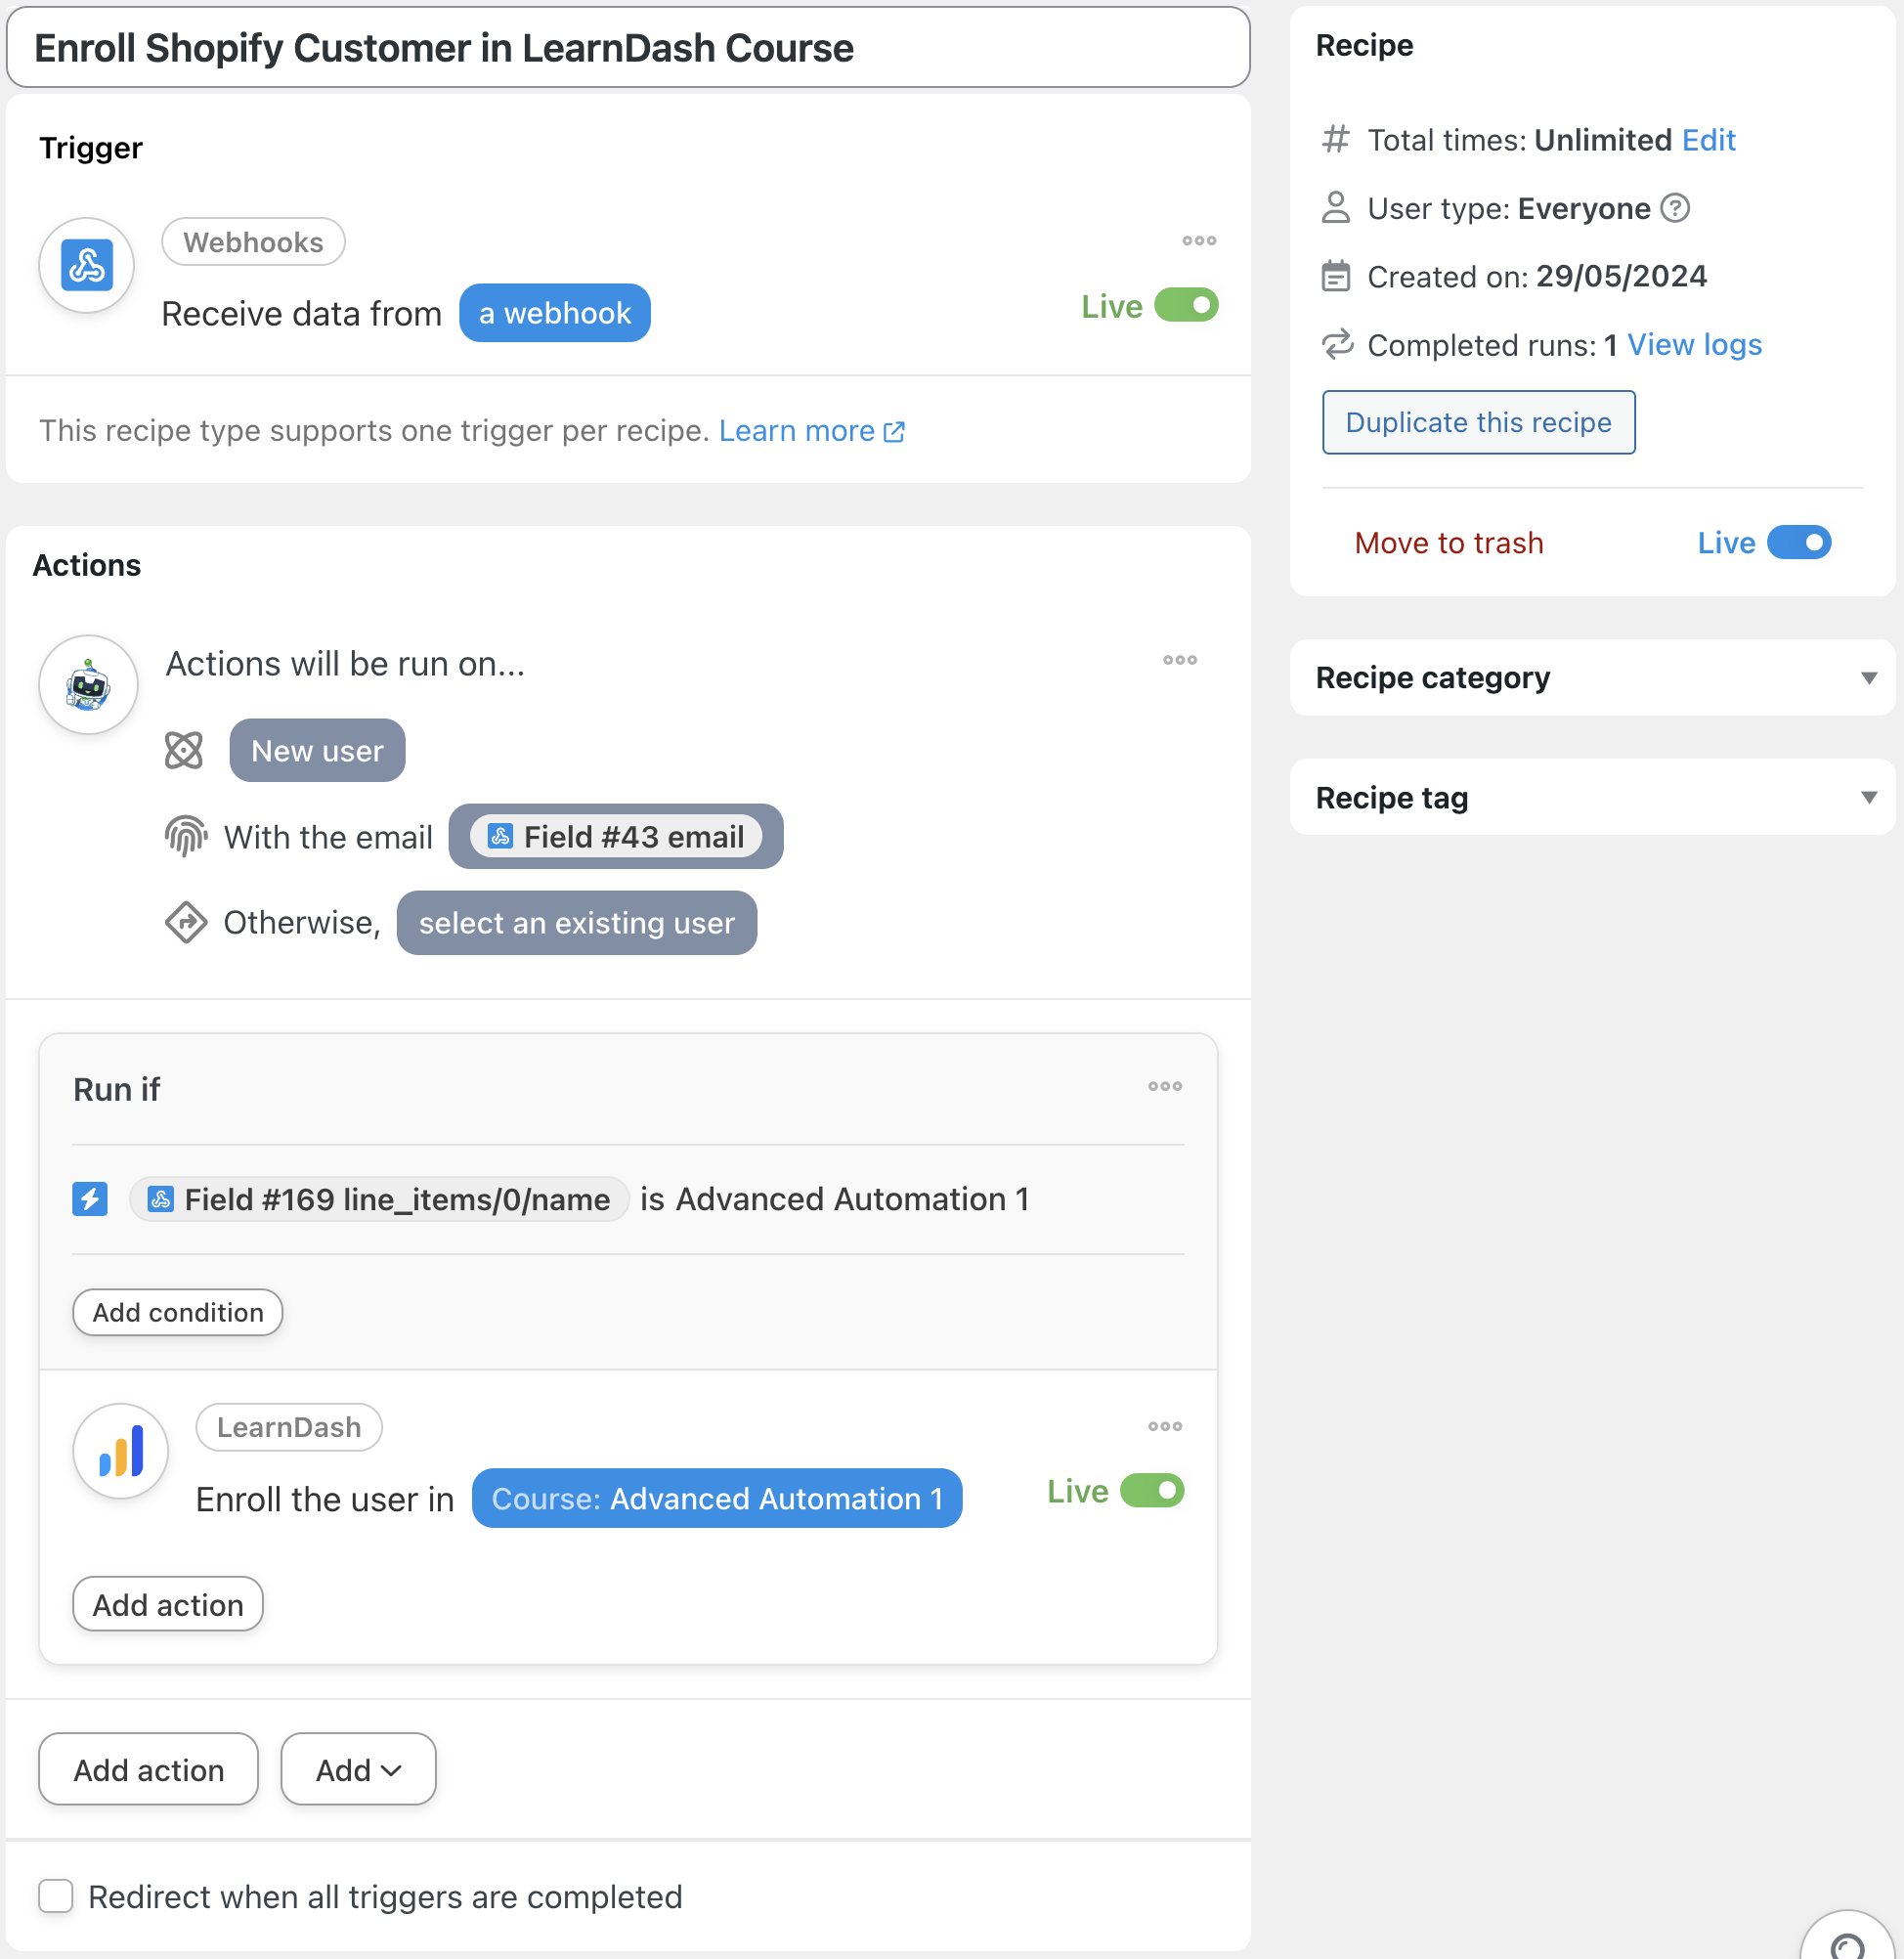Switch off the recipe Live toggle
Screen dimensions: 1904x1959
1798,543
